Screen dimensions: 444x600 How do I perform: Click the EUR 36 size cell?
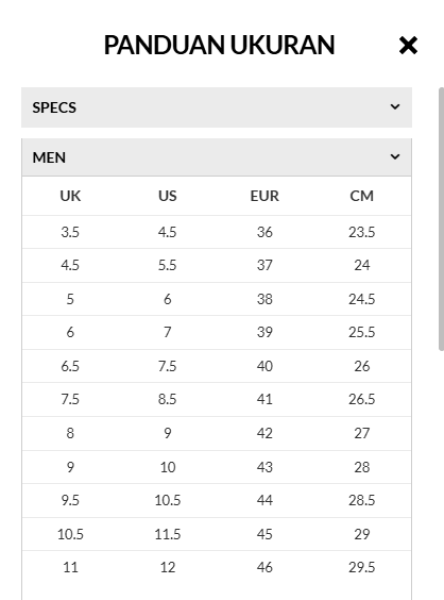coord(264,232)
